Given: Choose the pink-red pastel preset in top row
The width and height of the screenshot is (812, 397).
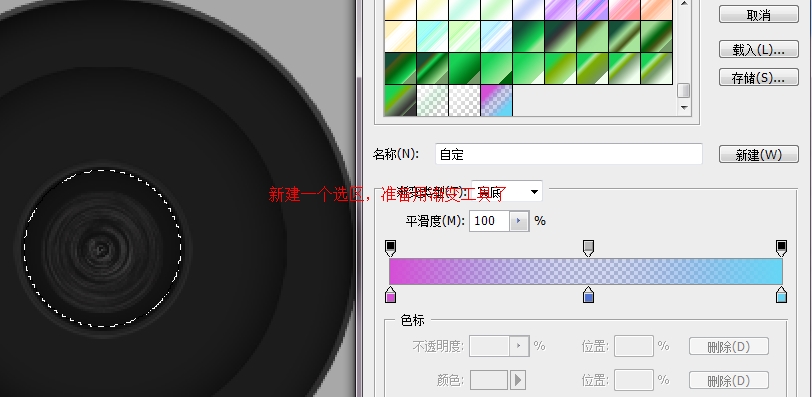Looking at the screenshot, I should (x=625, y=9).
